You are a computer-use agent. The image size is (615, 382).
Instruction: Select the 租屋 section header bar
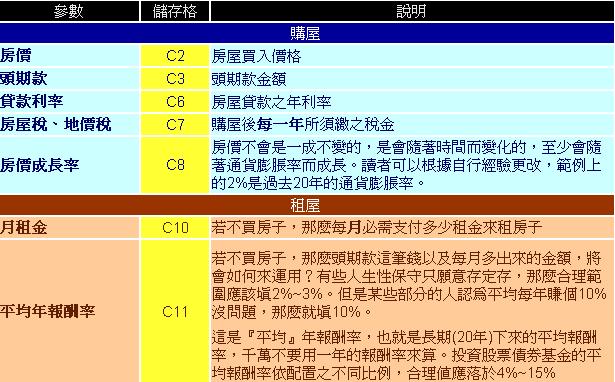(307, 204)
